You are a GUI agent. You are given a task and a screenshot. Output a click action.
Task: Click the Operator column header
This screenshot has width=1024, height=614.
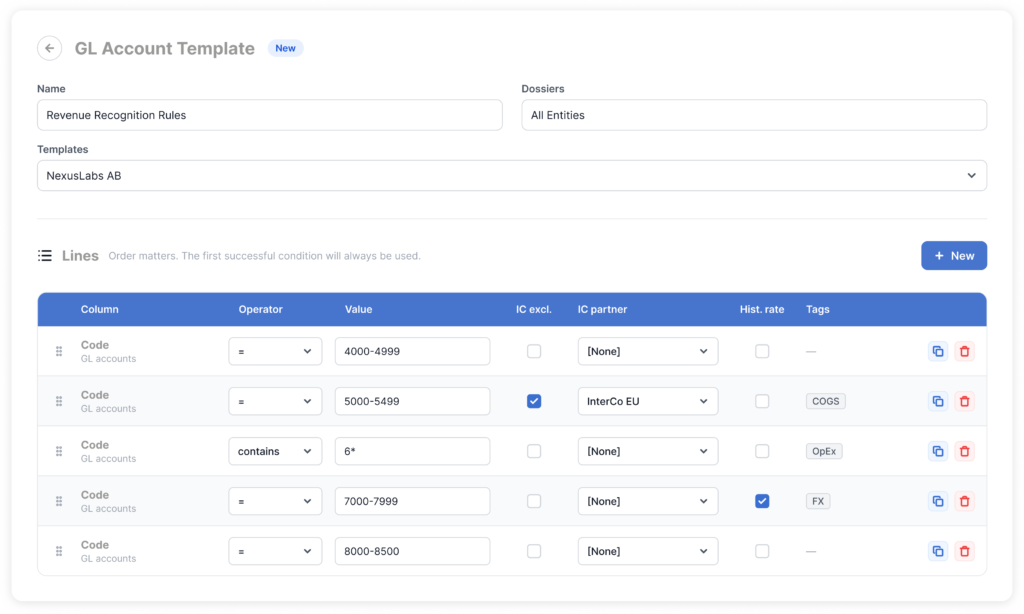click(260, 310)
